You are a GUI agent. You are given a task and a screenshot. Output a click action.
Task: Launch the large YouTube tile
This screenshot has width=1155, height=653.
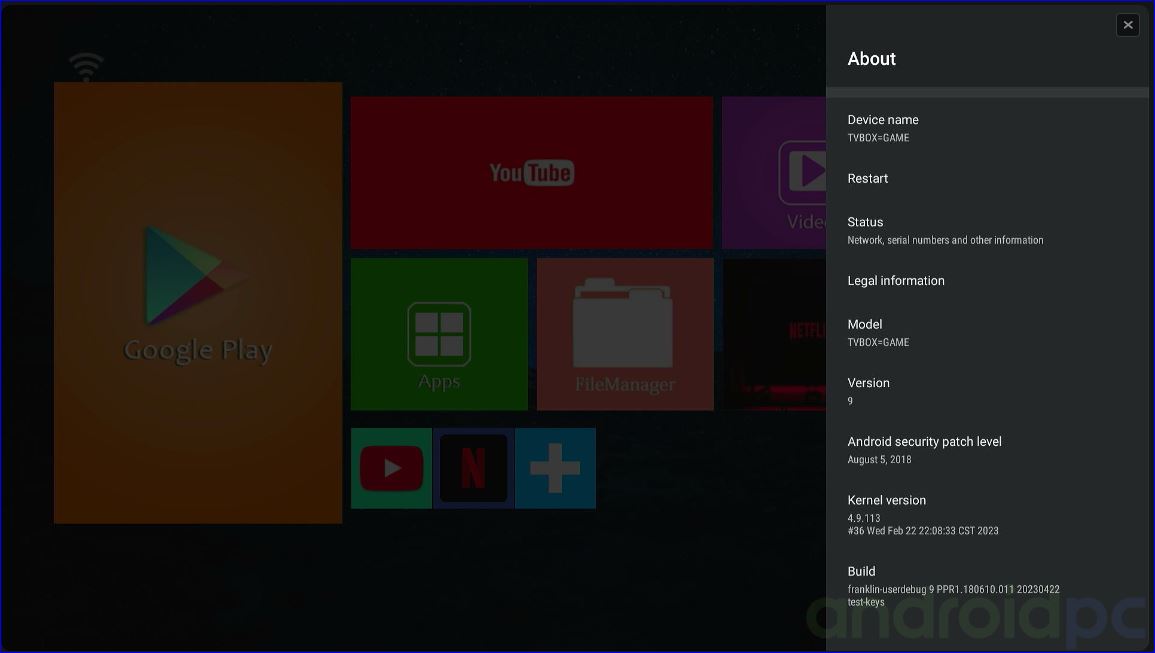(531, 173)
